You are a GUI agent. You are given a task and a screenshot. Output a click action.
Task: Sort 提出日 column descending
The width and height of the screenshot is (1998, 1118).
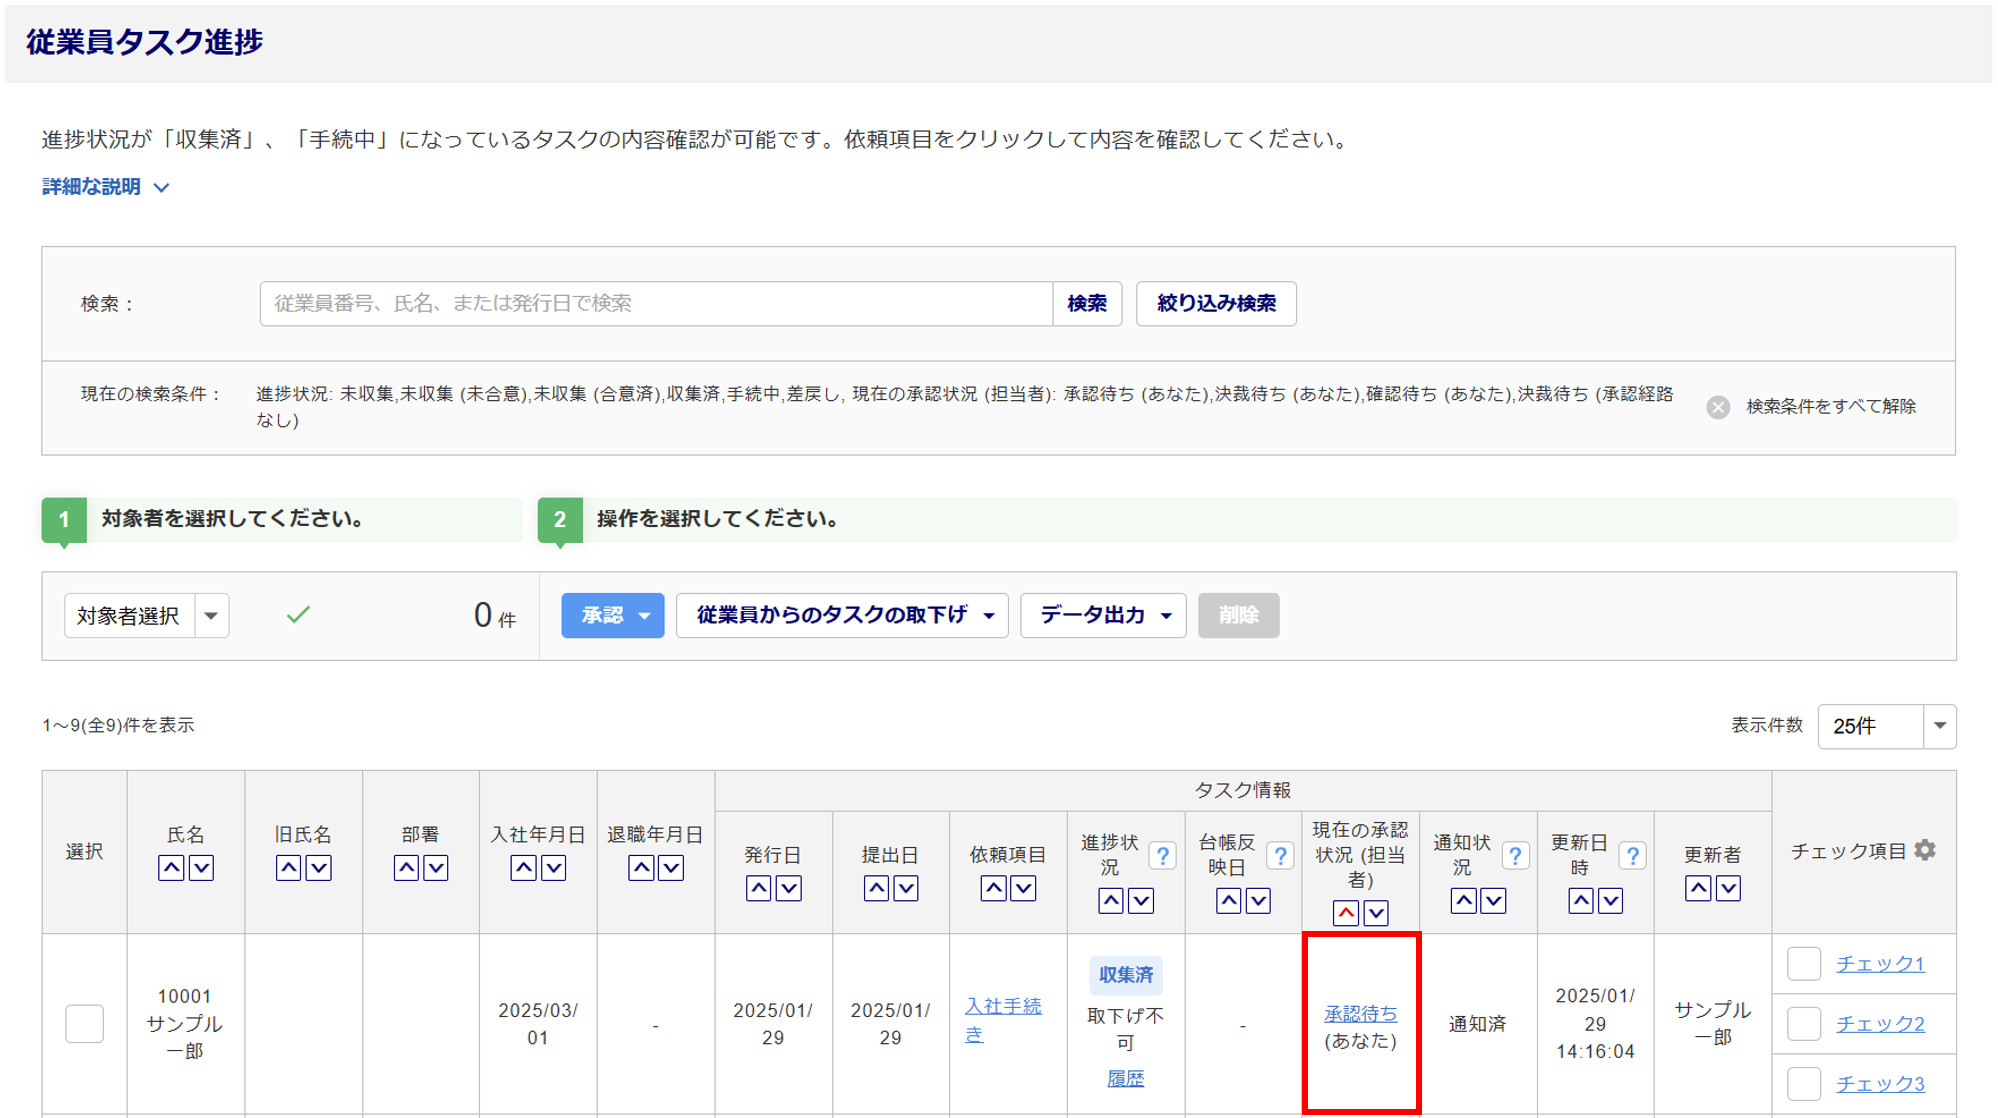point(906,888)
